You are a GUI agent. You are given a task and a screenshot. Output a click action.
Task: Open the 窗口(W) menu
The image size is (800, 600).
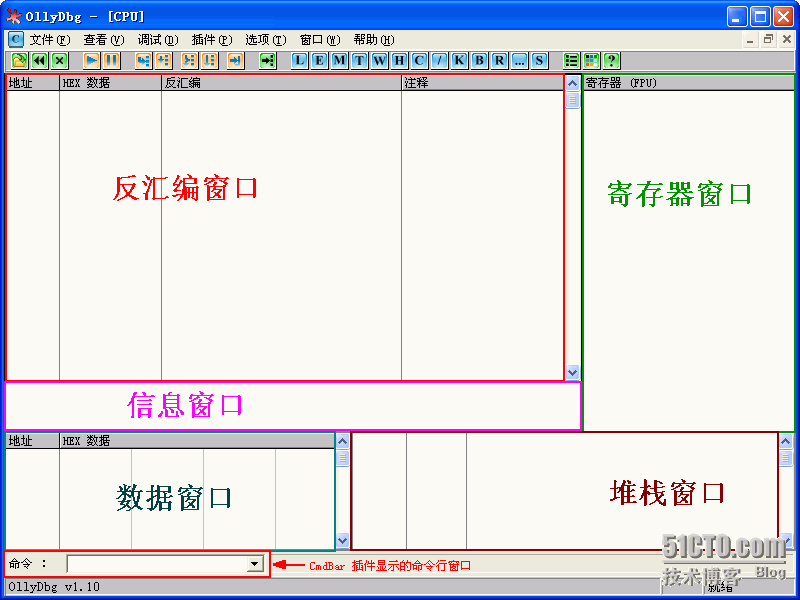click(320, 40)
